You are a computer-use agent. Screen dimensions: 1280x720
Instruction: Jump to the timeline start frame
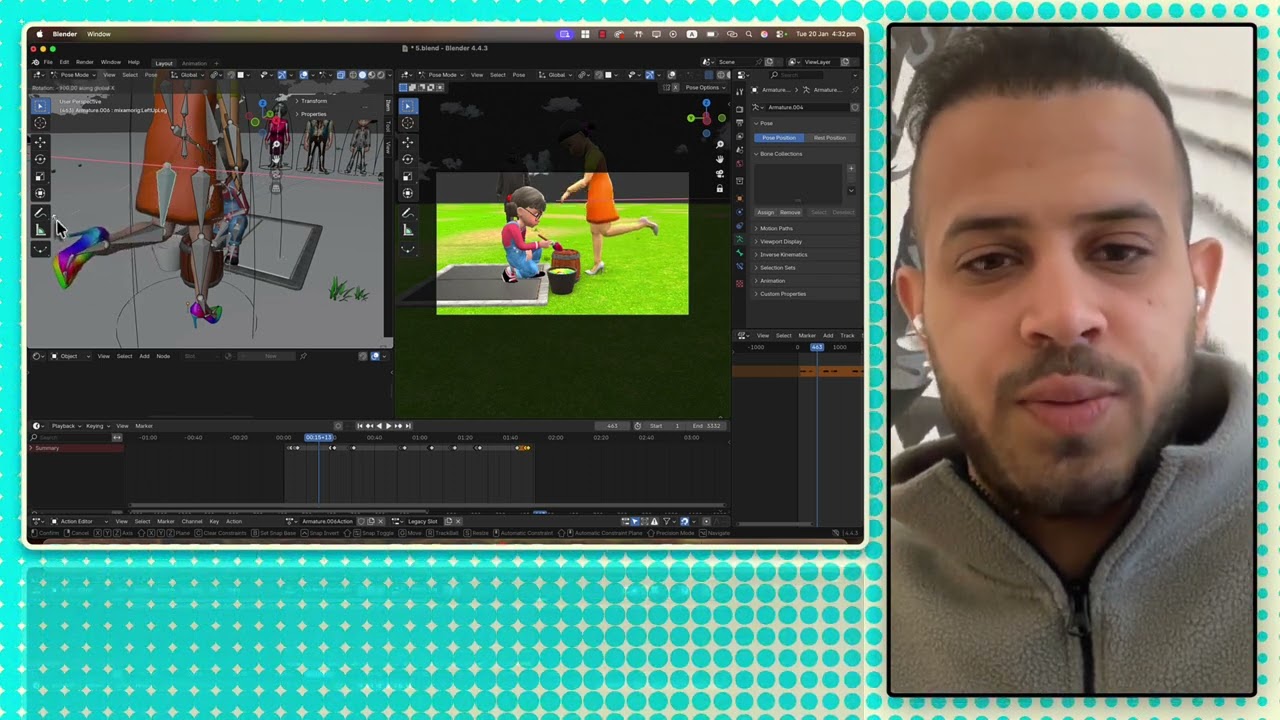(360, 426)
